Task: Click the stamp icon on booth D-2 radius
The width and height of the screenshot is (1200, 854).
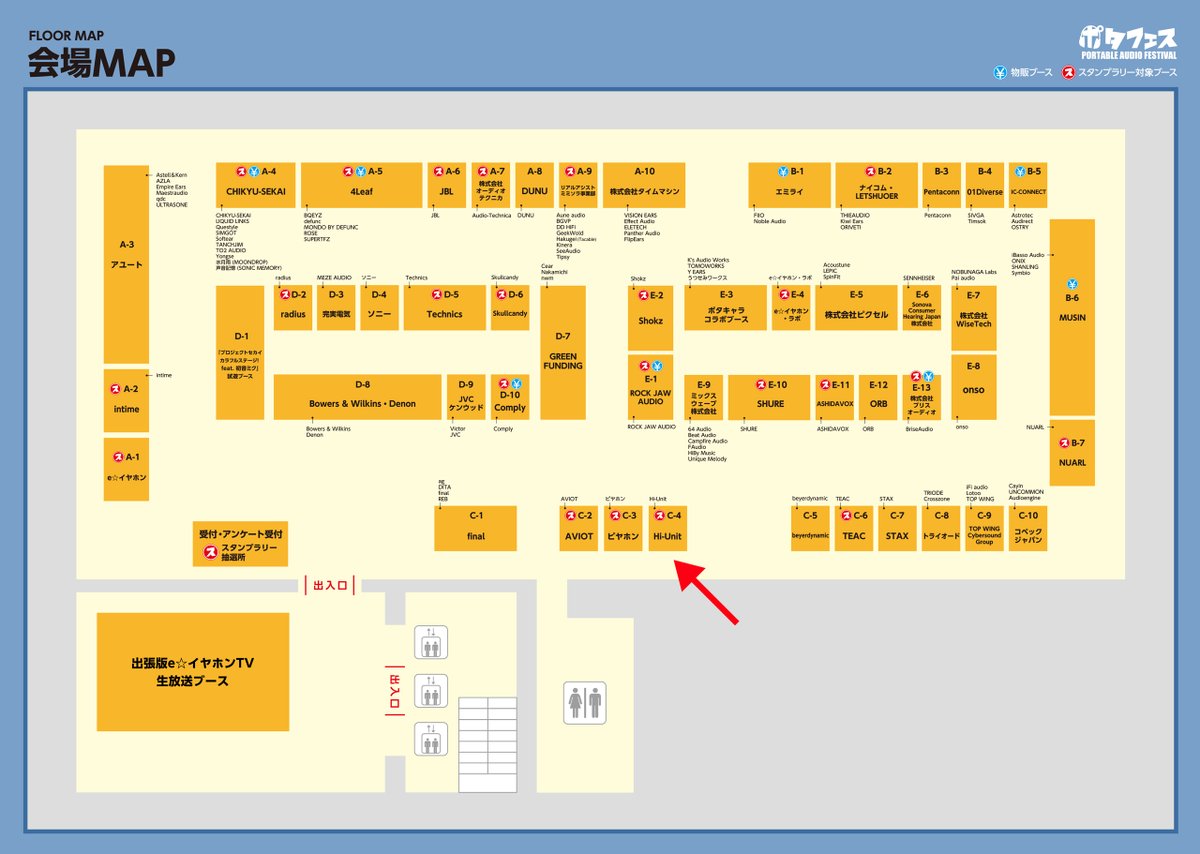Action: 284,294
